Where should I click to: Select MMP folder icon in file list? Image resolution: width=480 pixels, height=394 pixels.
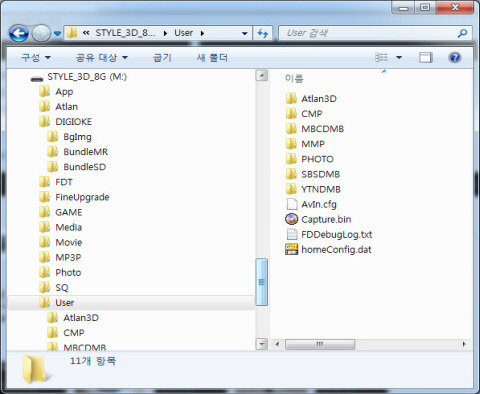pos(291,144)
